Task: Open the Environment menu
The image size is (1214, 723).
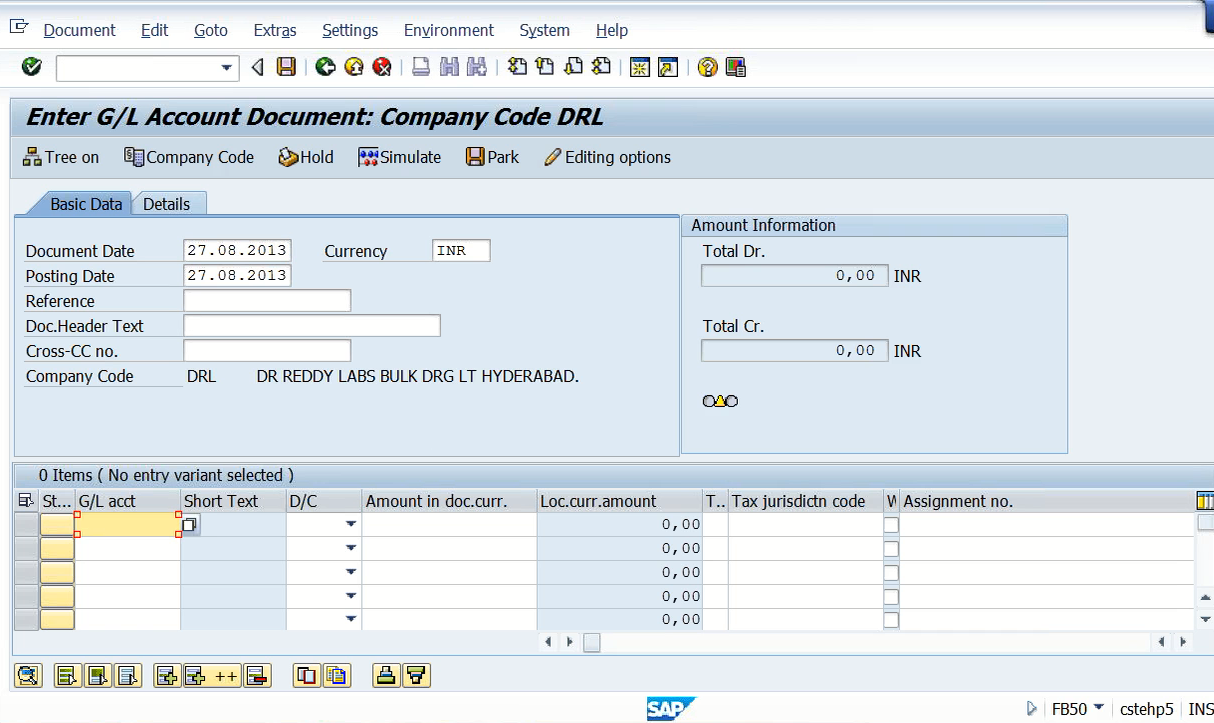Action: (449, 30)
